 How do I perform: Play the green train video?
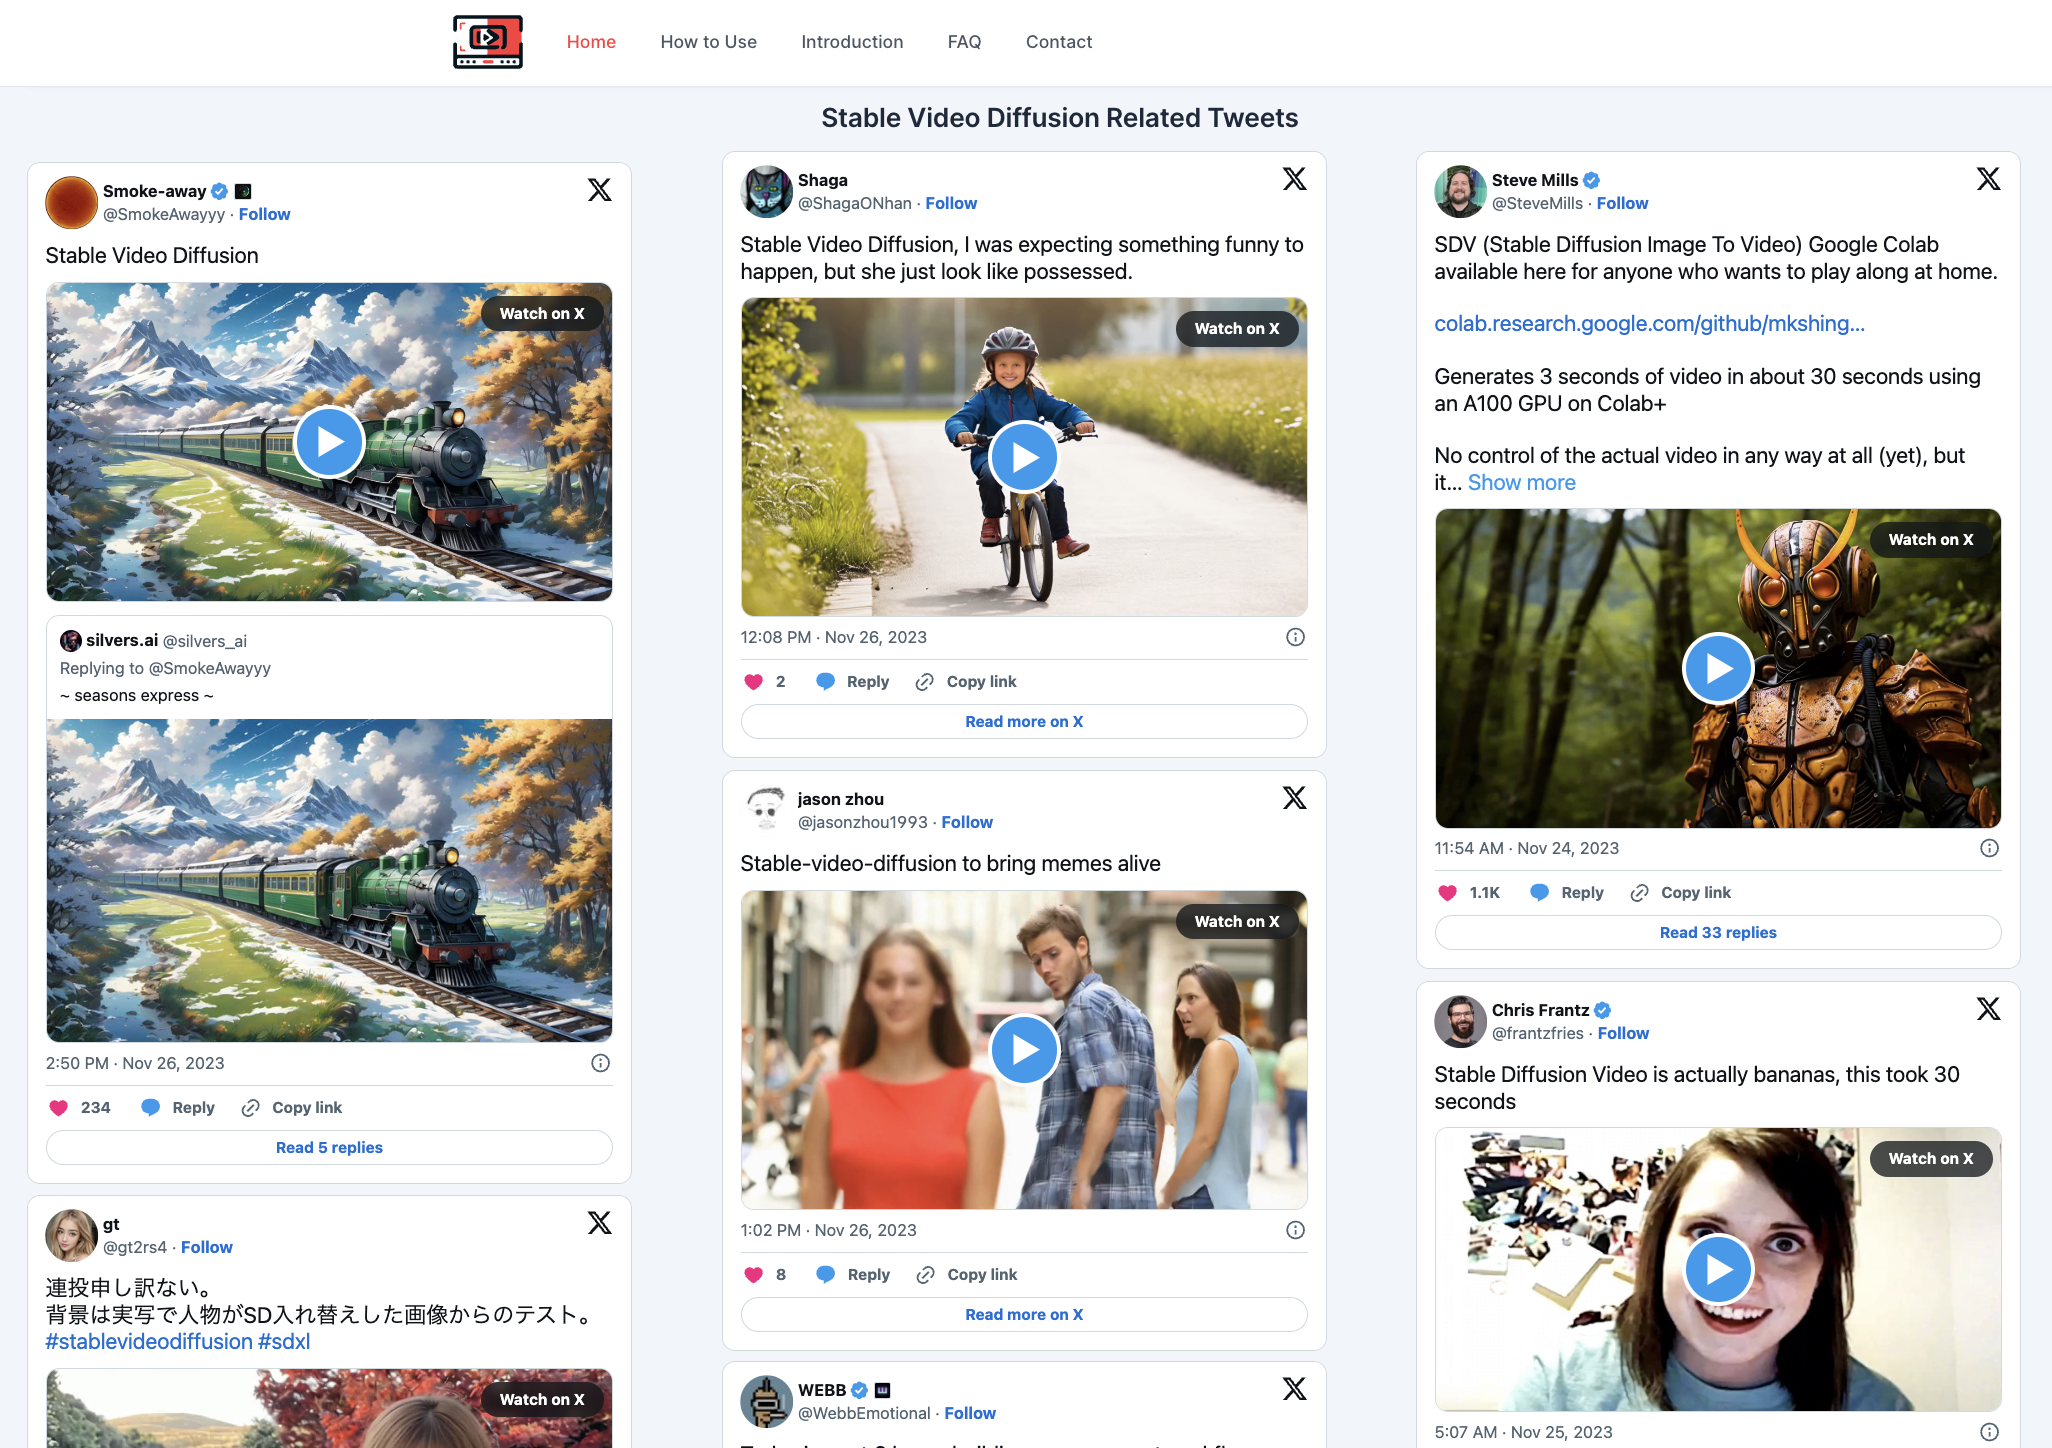point(329,442)
